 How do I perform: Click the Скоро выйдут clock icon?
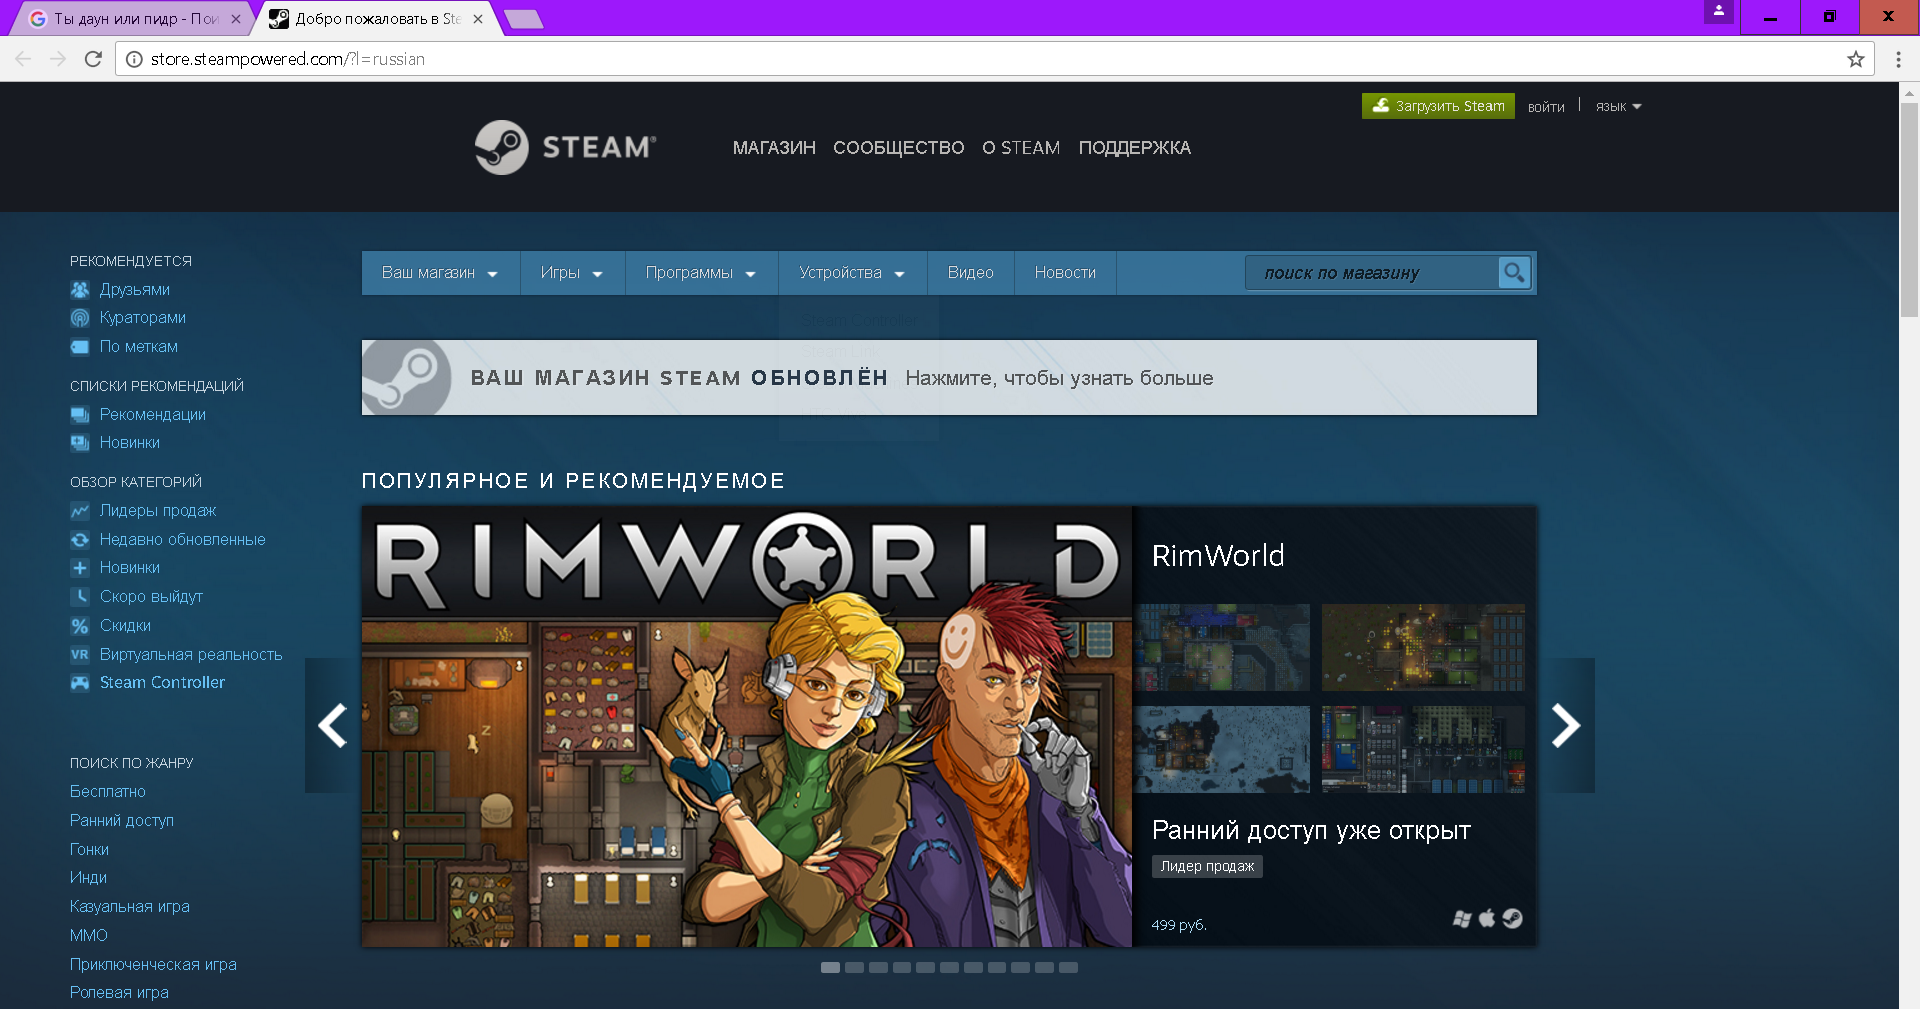(x=80, y=597)
